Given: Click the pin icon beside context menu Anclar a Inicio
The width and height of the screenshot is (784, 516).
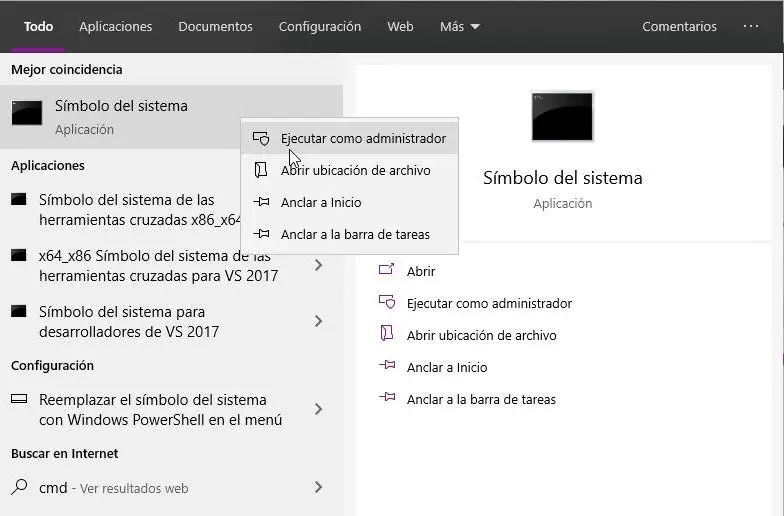Looking at the screenshot, I should [261, 202].
